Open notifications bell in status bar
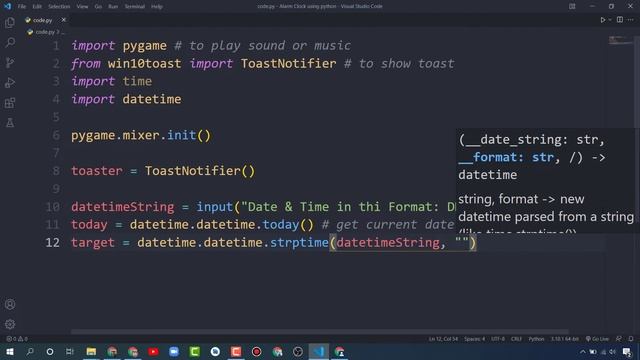640x360 pixels. (x=631, y=339)
